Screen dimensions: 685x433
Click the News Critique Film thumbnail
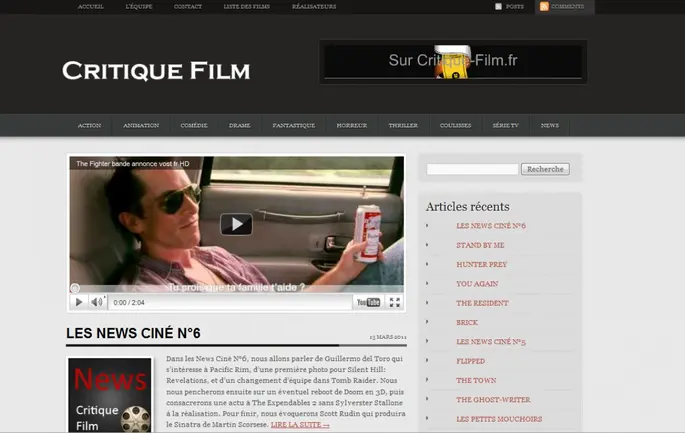[109, 395]
